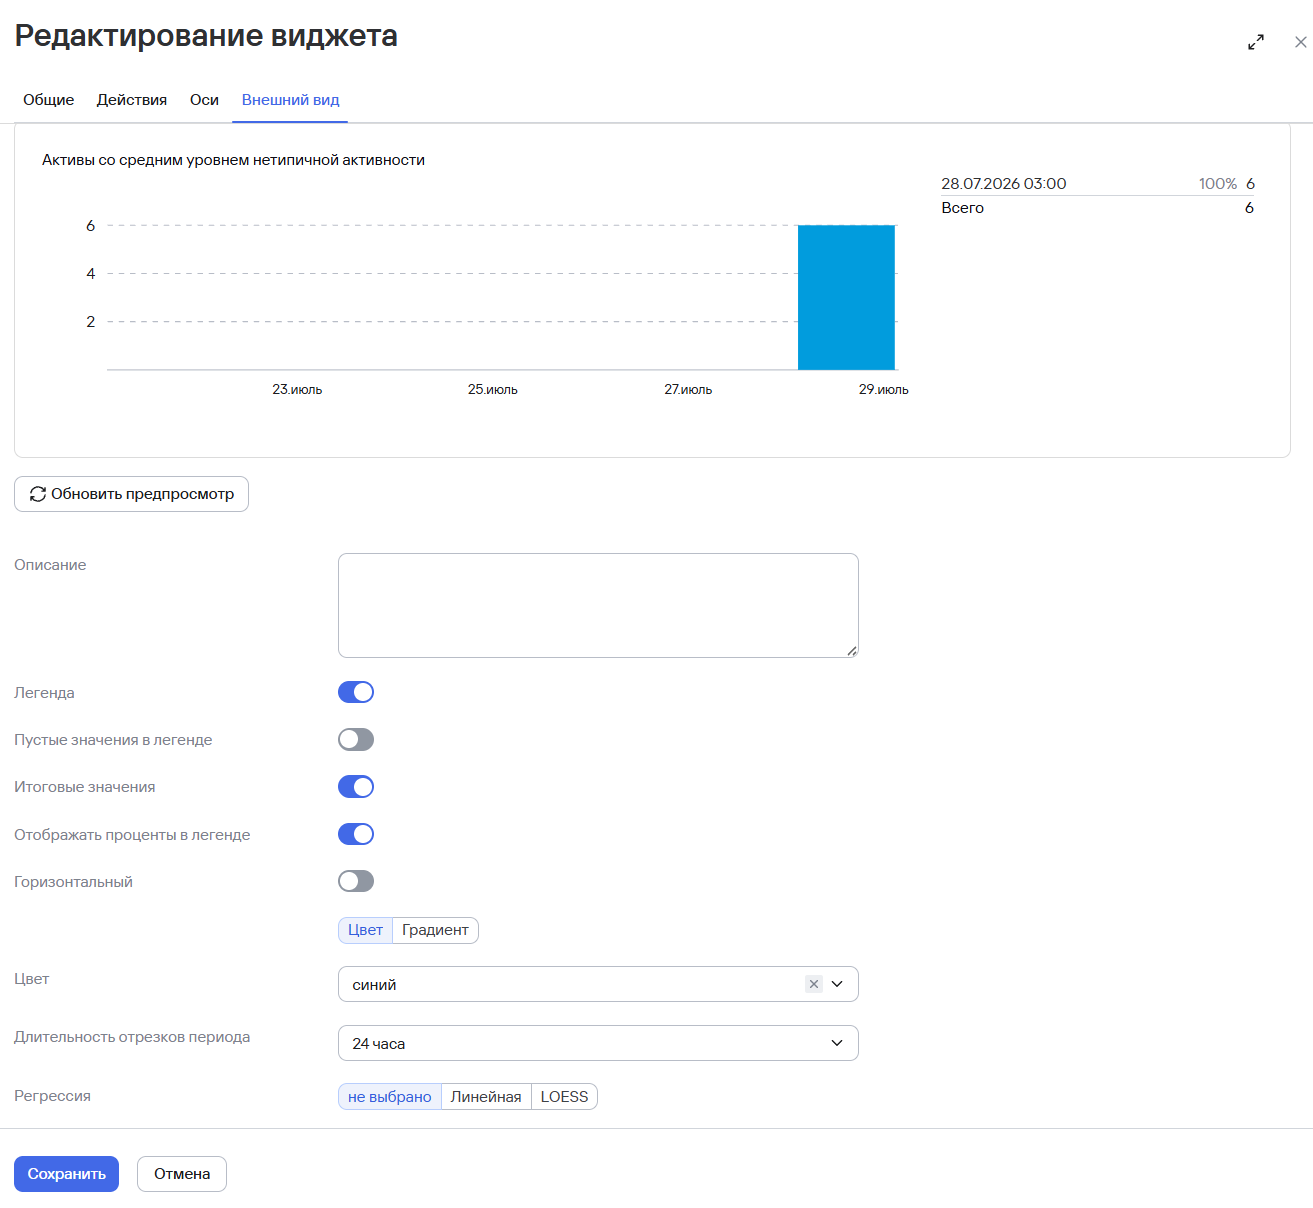Switch to the Общие tab

[49, 100]
